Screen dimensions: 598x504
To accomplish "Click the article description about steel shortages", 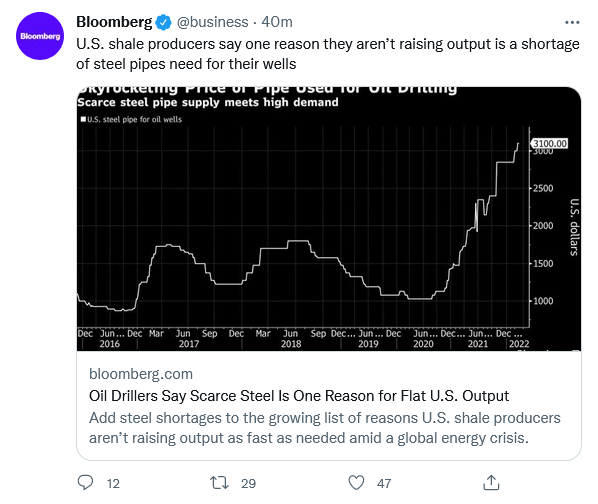I will (325, 428).
